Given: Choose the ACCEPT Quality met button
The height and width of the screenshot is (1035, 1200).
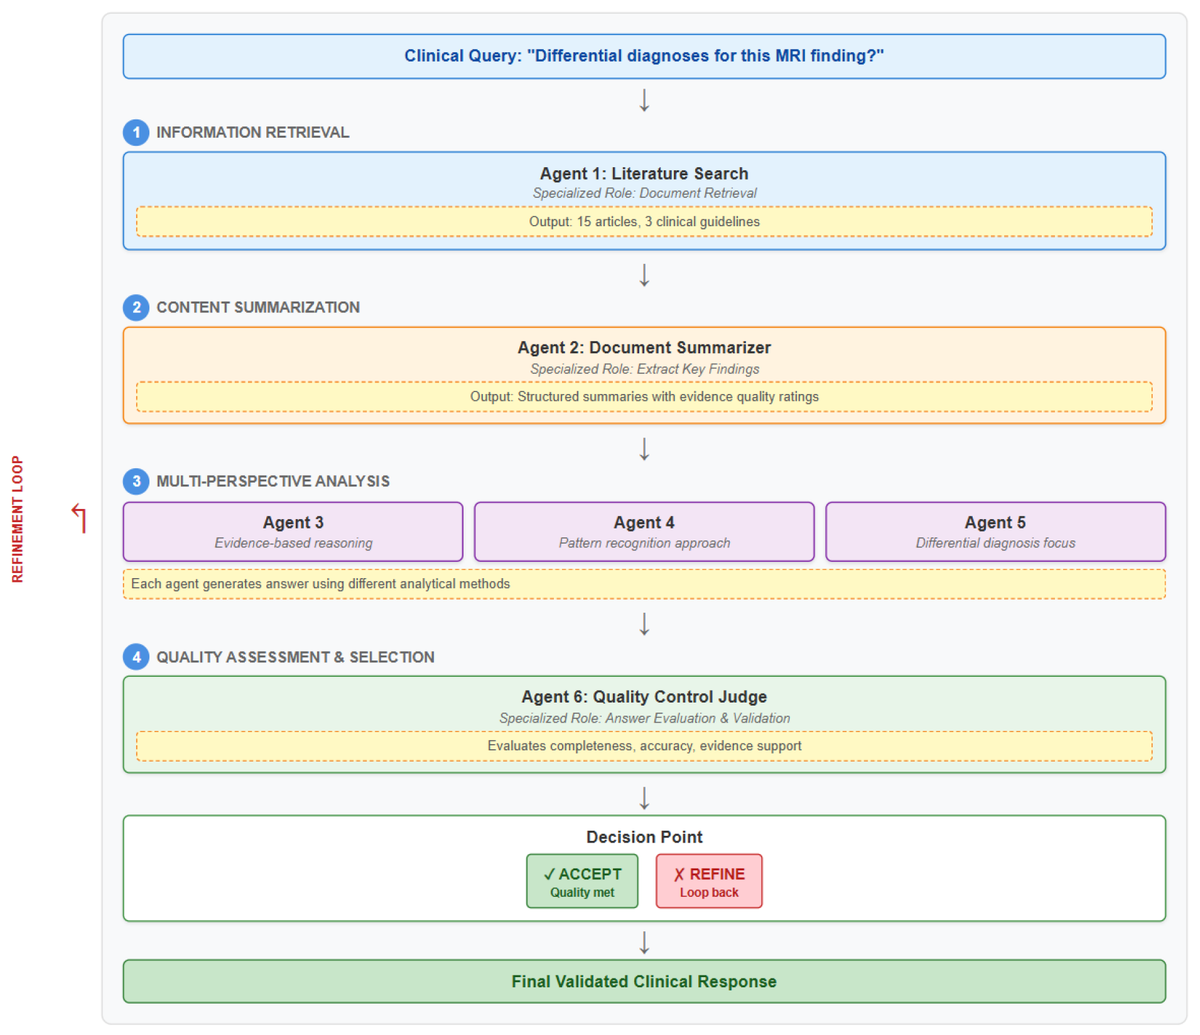Looking at the screenshot, I should coord(582,881).
